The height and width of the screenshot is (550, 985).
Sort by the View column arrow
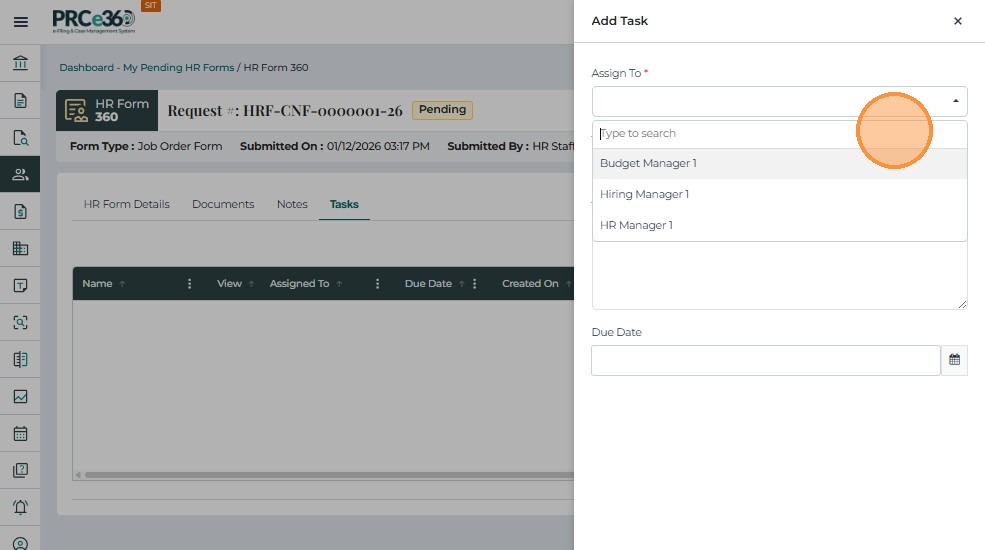pyautogui.click(x=251, y=284)
